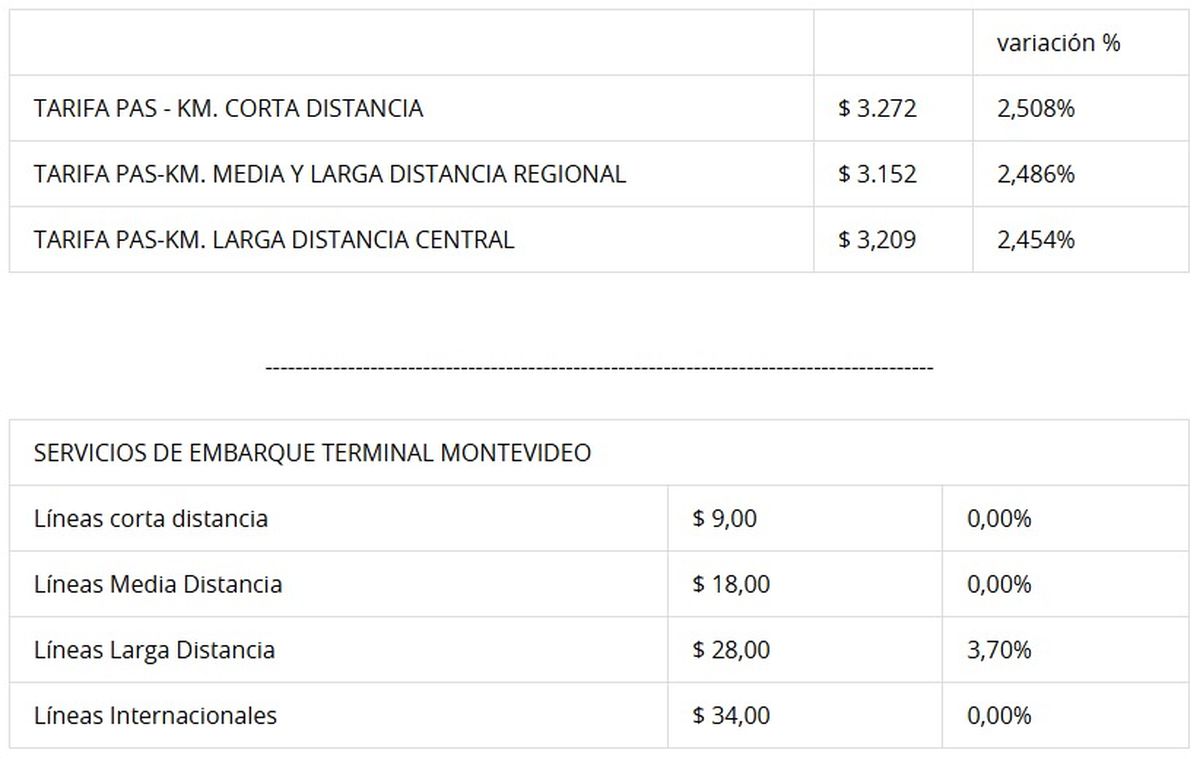The height and width of the screenshot is (759, 1200).
Task: Select the "Líneas corta distancia" row label
Action: 151,519
